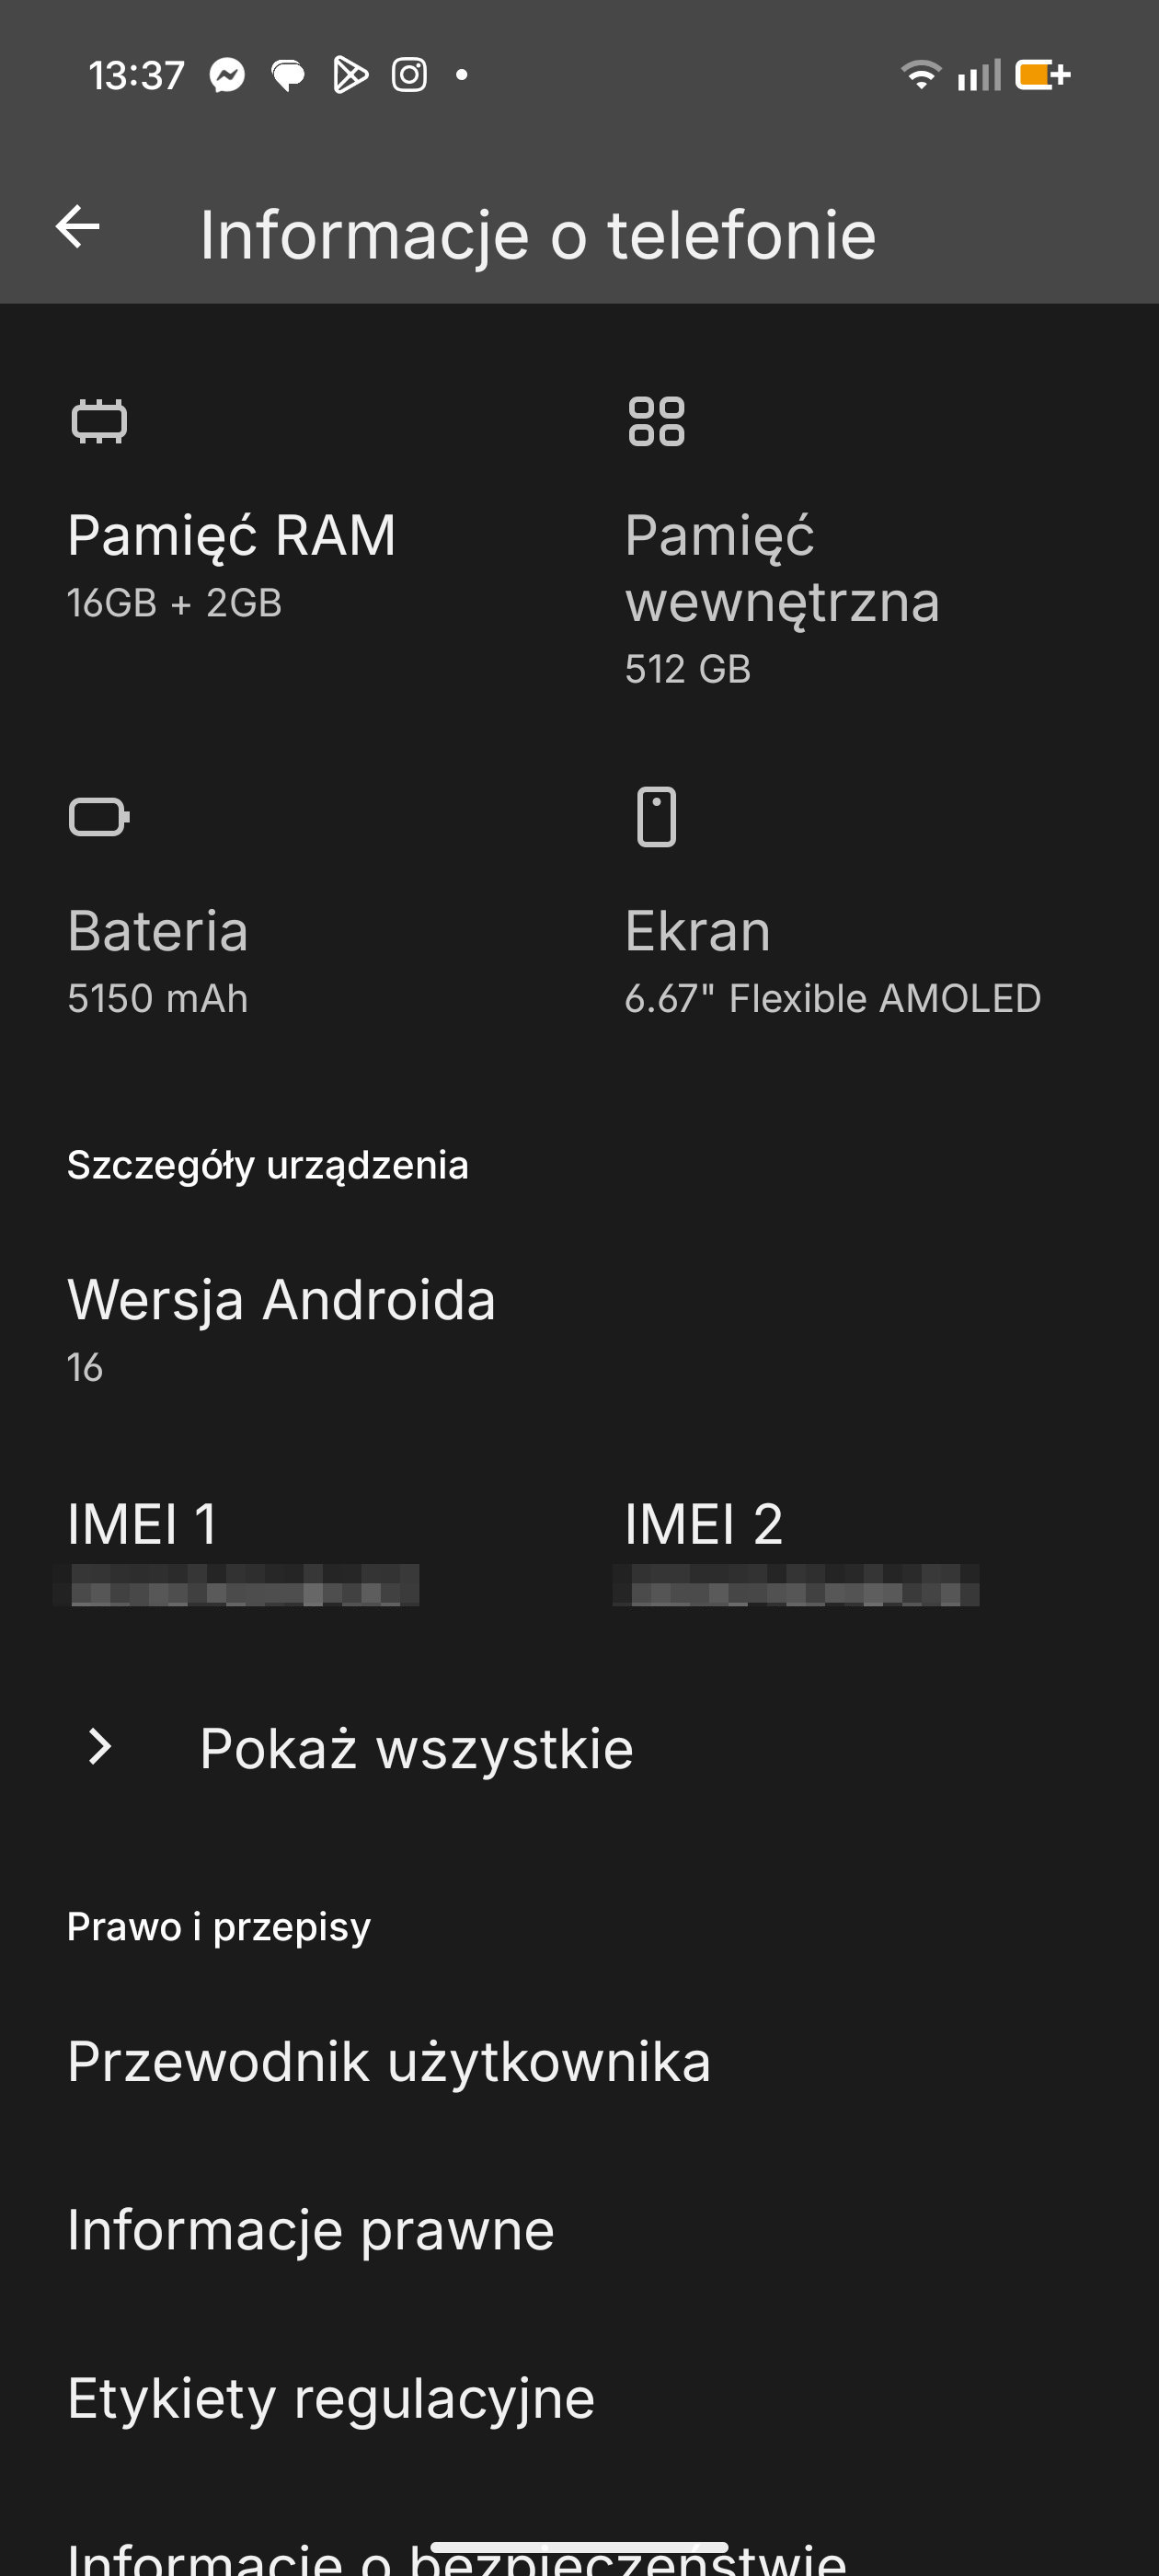Tap the Wi-Fi status icon
1159x2576 pixels.
[920, 75]
